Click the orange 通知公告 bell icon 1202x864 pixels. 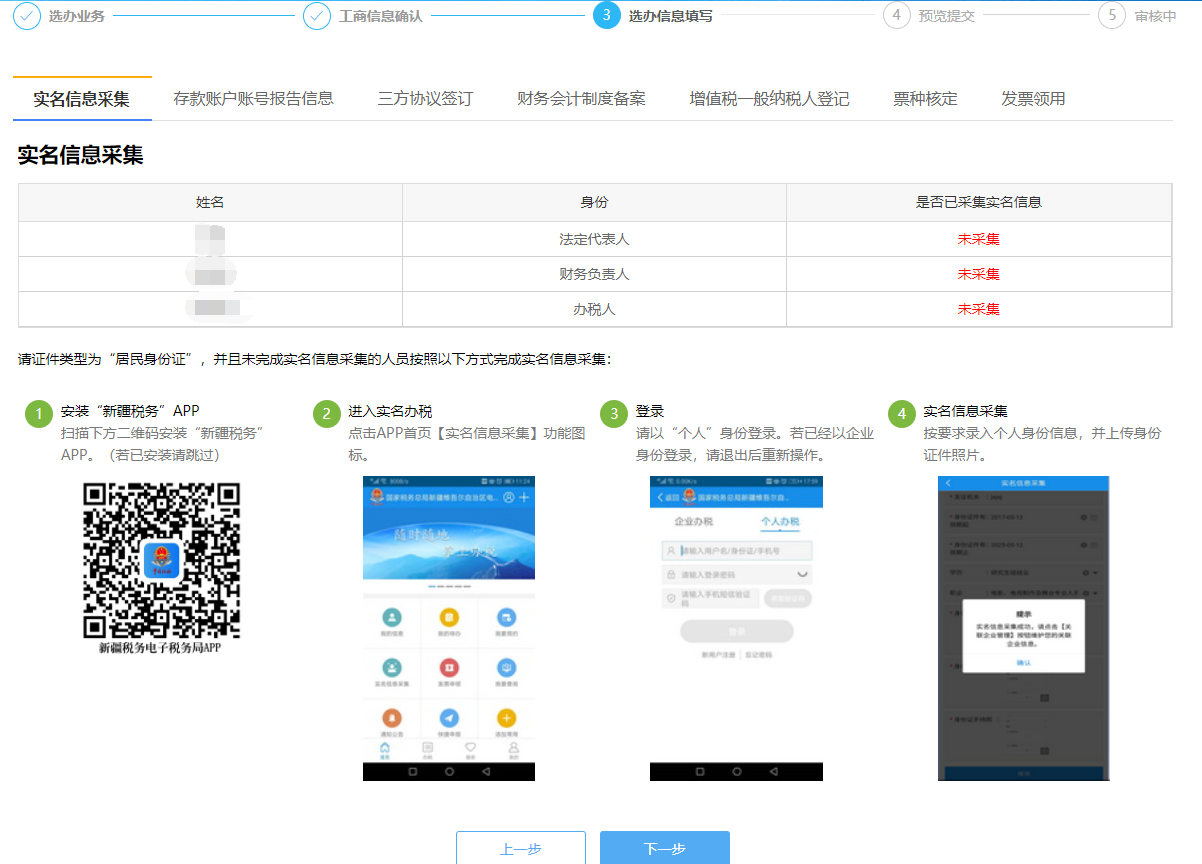pyautogui.click(x=392, y=718)
